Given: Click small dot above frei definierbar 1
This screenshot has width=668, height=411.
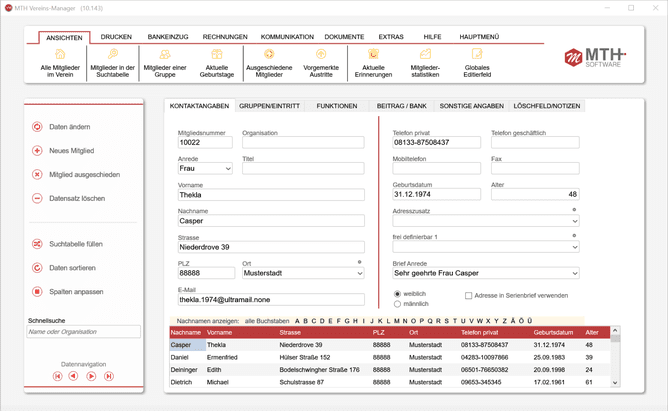Looking at the screenshot, I should click(574, 236).
